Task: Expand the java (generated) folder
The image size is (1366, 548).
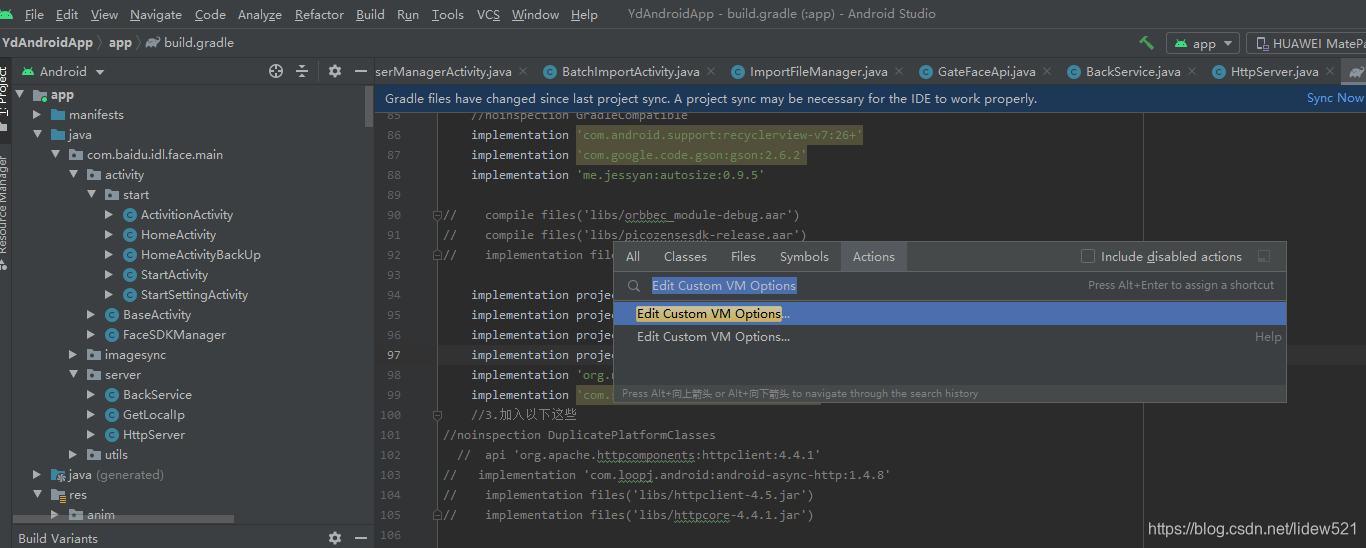Action: (37, 475)
